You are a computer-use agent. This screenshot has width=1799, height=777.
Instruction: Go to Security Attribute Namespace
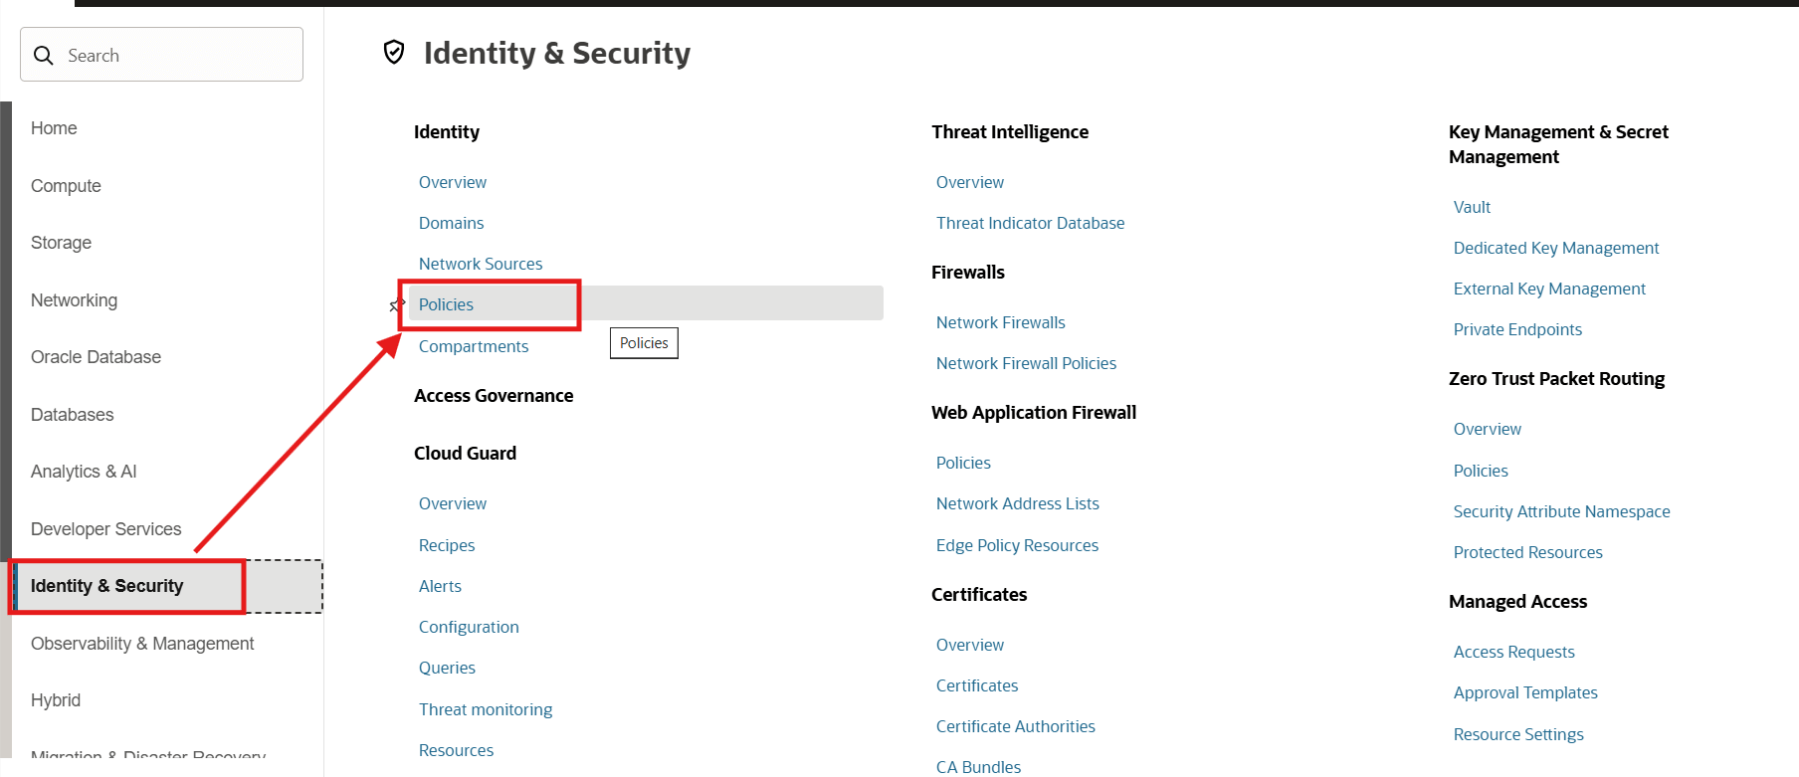[x=1561, y=511]
